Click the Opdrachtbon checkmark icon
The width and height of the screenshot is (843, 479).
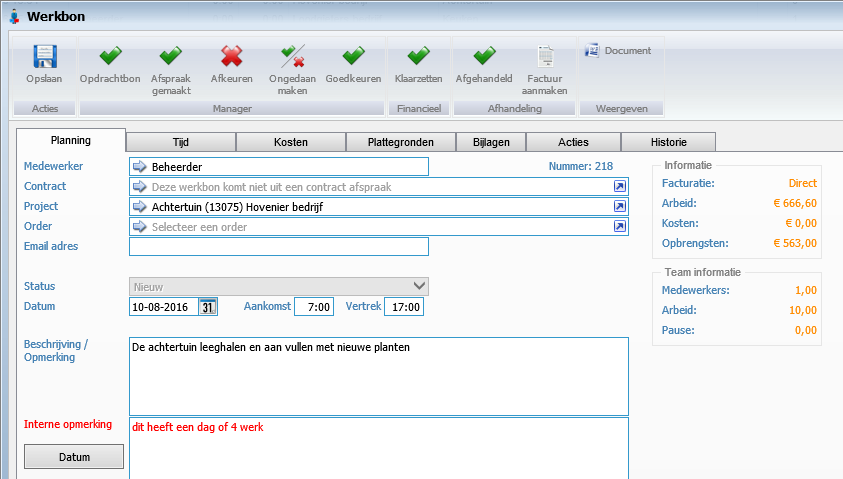coord(109,57)
